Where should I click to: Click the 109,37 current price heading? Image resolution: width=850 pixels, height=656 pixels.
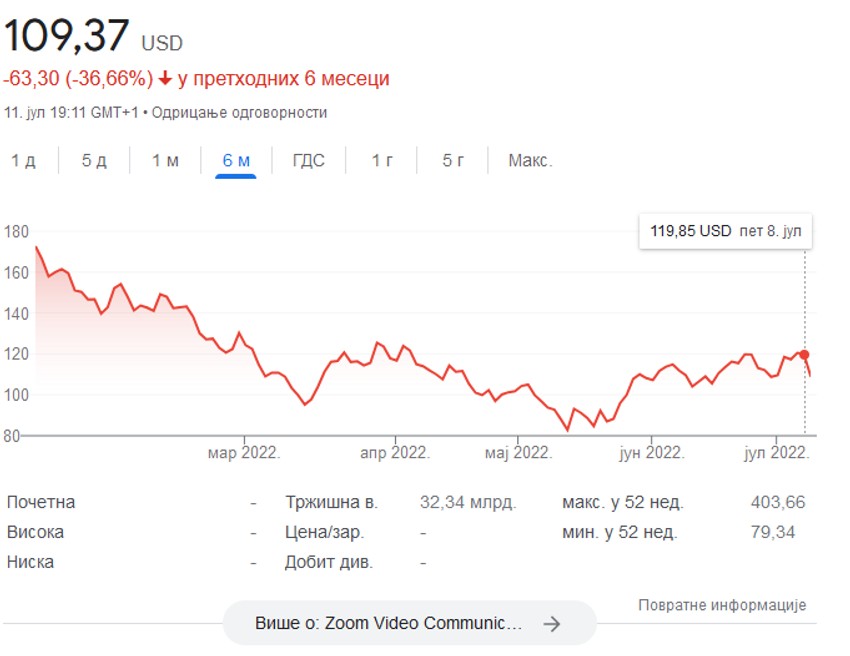tap(67, 36)
